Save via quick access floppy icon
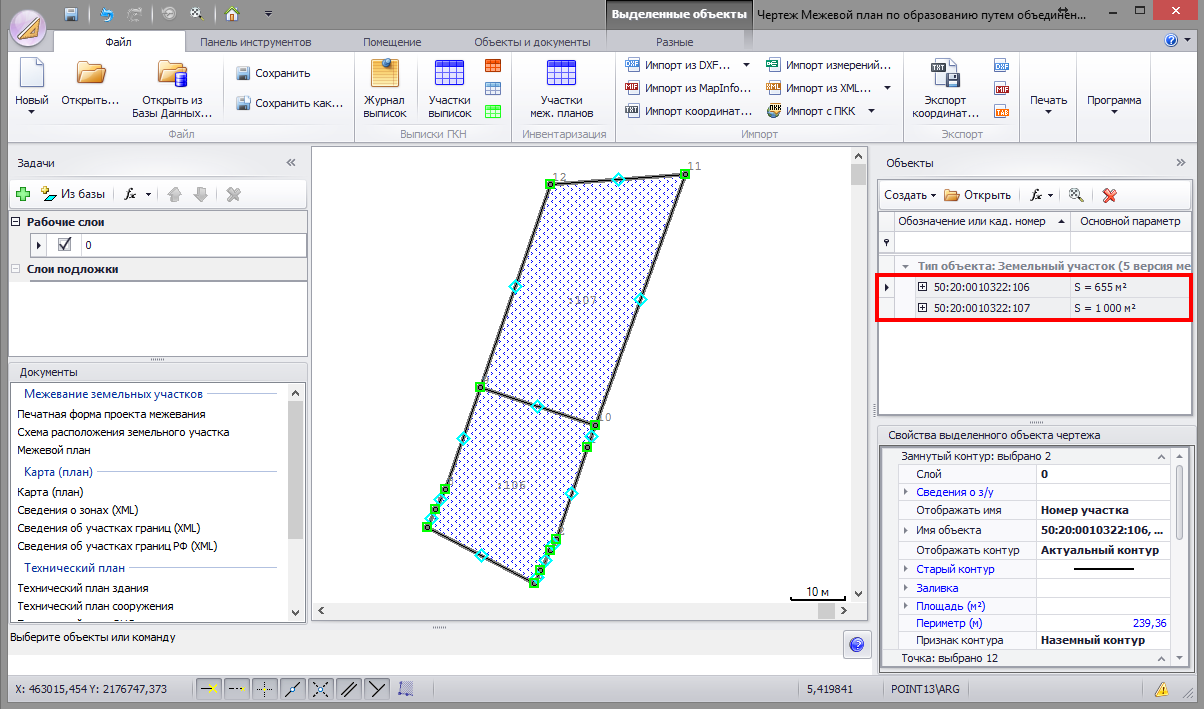 coord(71,14)
